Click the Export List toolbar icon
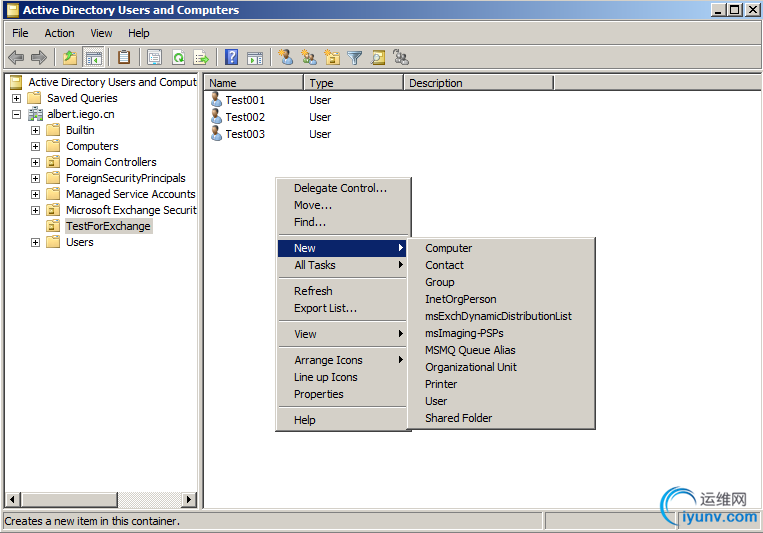763x533 pixels. coord(201,58)
